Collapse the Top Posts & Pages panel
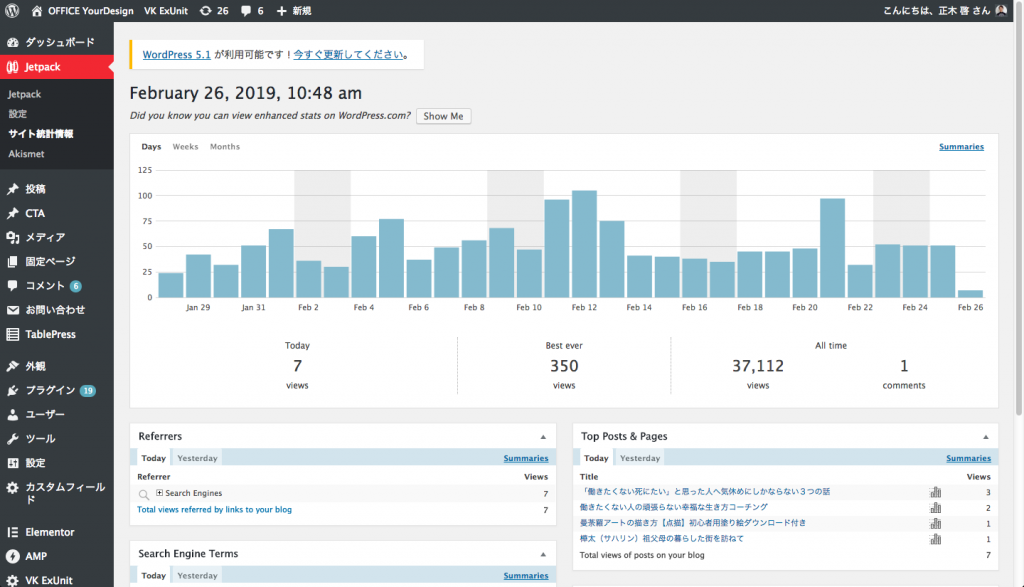The image size is (1024, 587). 985,437
